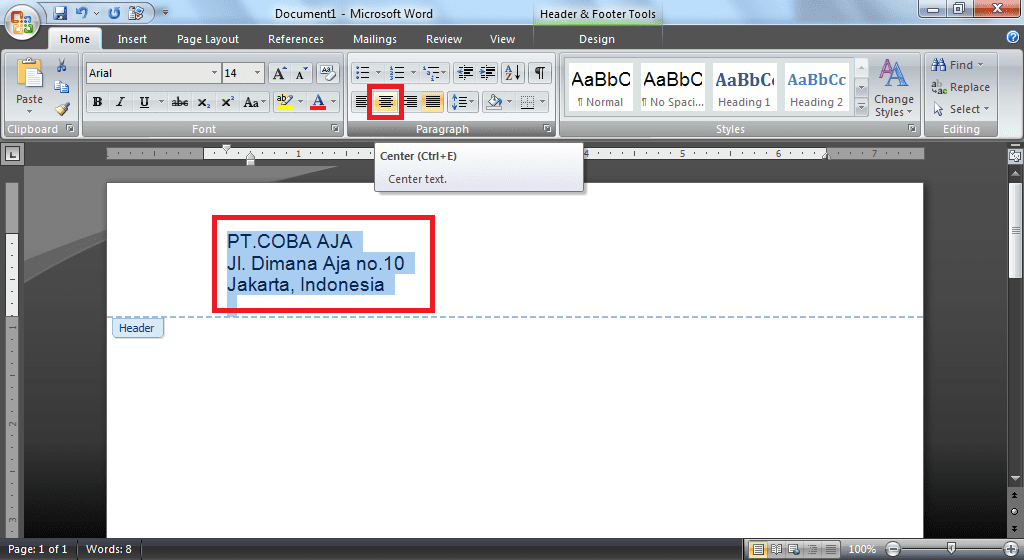The height and width of the screenshot is (560, 1024).
Task: Open the numbering list dropdown
Action: click(413, 73)
